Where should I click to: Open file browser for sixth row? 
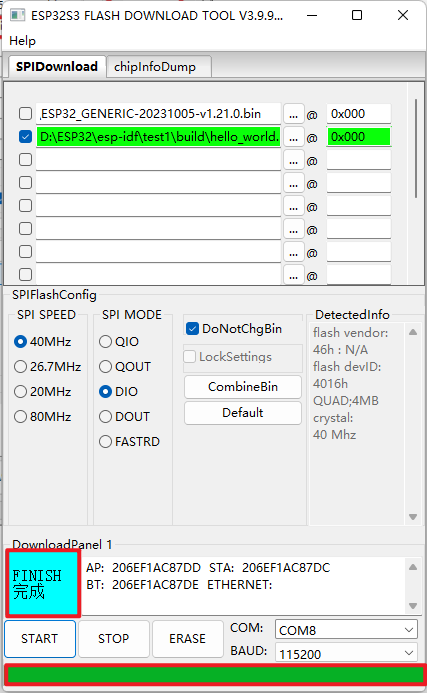click(294, 229)
